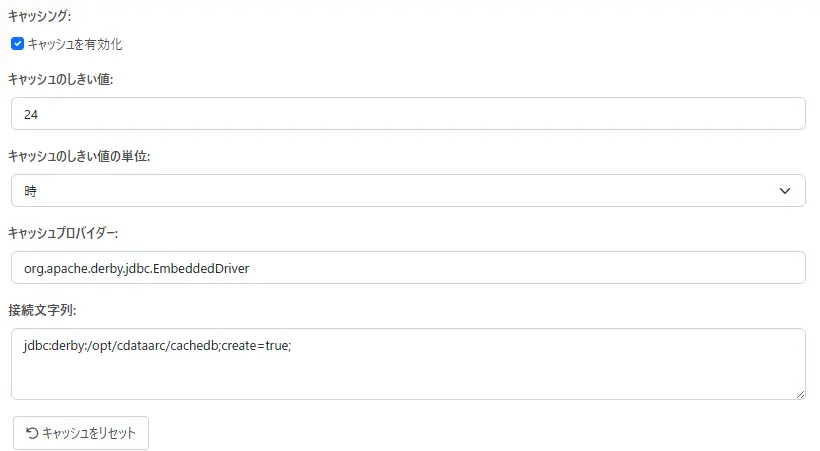Focus the キャッシュのしきい値 input field
The image size is (820, 451).
point(408,114)
